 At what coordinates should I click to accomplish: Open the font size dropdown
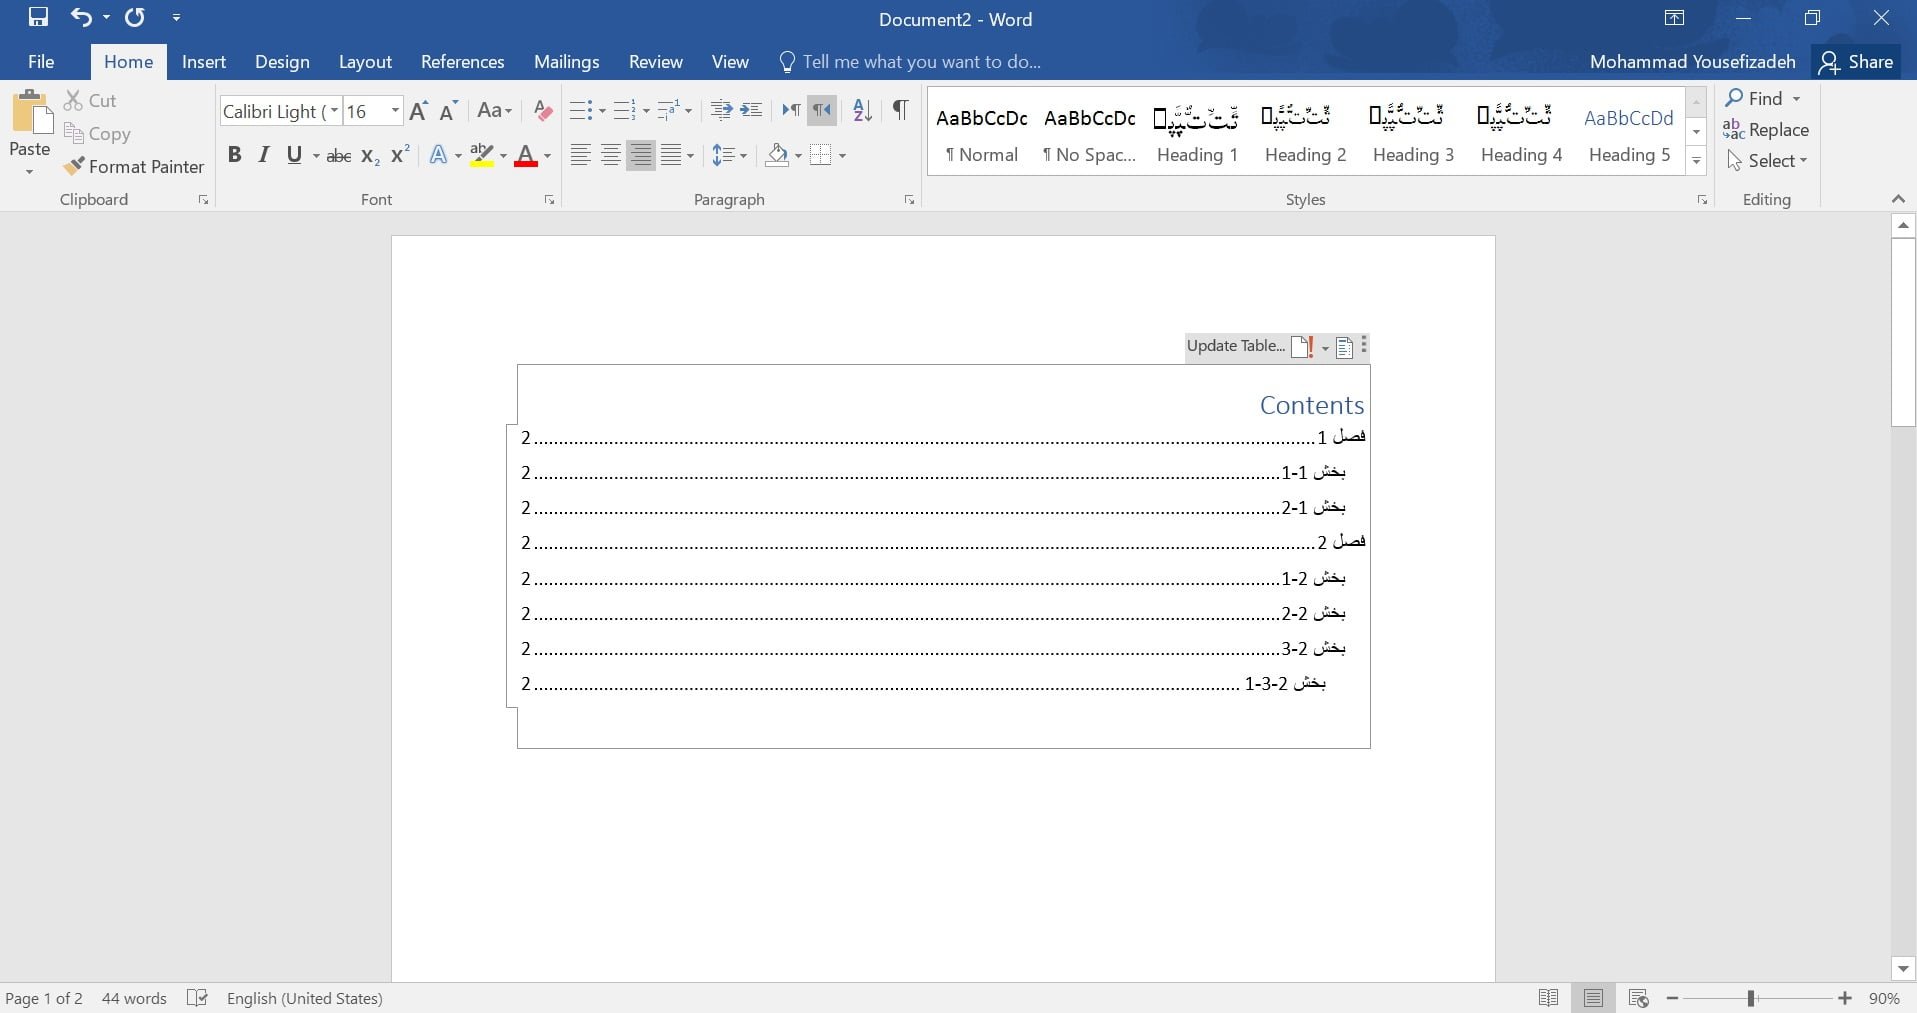tap(395, 111)
